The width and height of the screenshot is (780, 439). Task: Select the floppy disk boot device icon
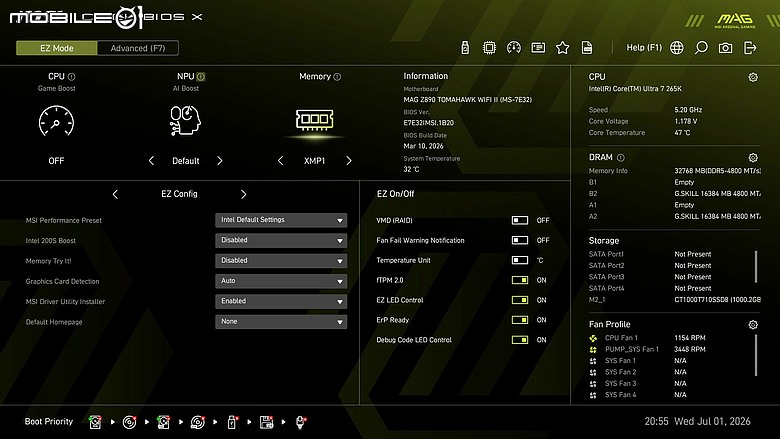[267, 422]
